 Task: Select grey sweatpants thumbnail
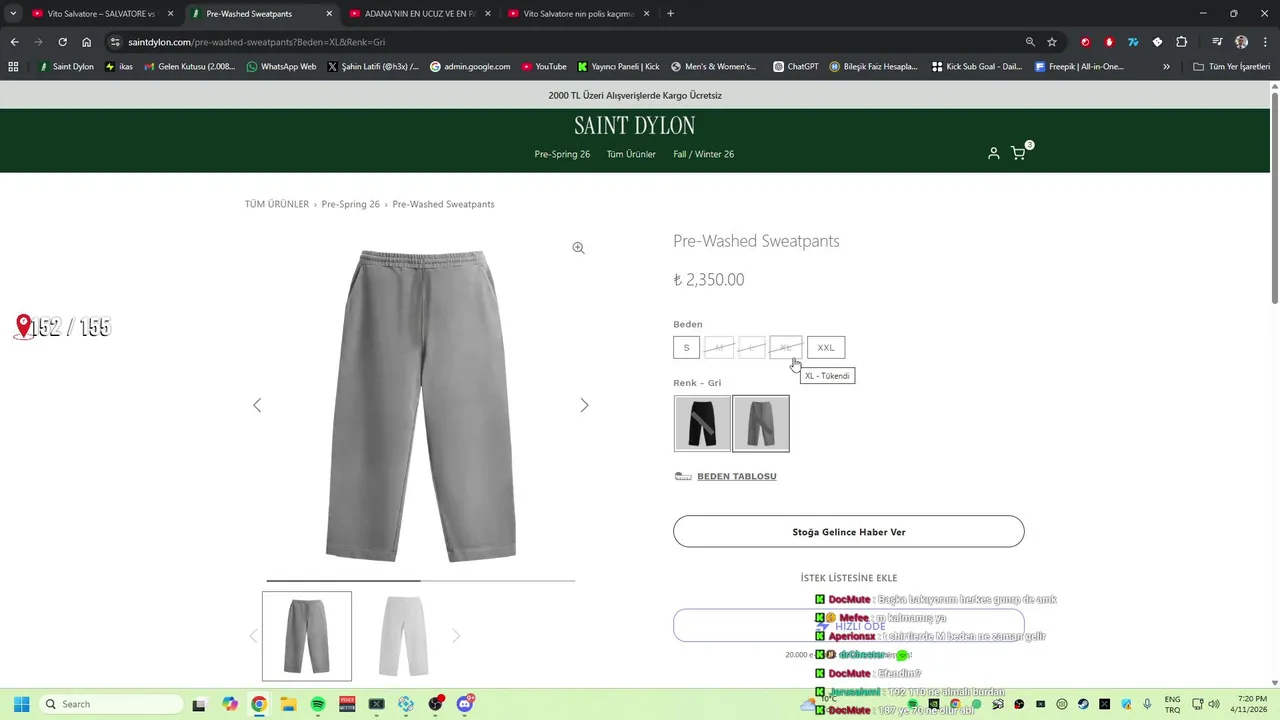307,636
